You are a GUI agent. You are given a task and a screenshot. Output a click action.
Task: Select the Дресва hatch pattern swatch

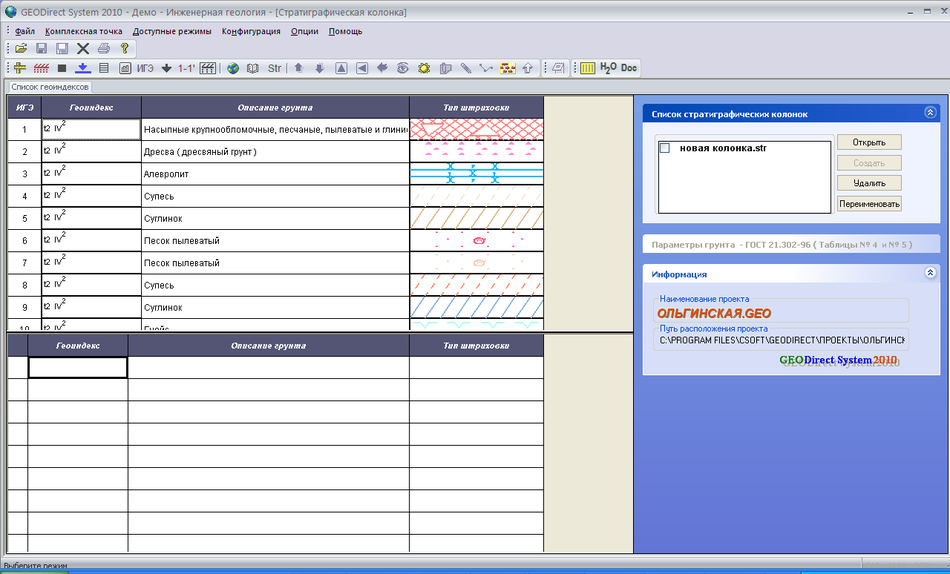click(x=476, y=152)
